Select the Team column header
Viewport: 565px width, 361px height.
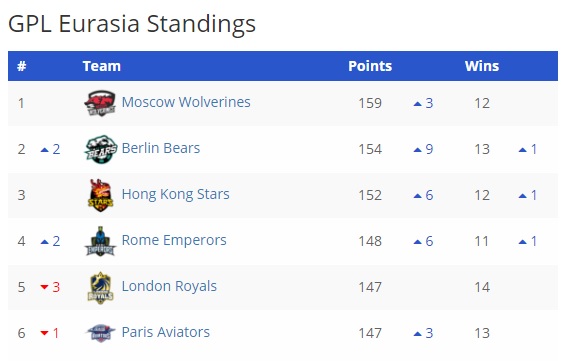click(x=102, y=66)
